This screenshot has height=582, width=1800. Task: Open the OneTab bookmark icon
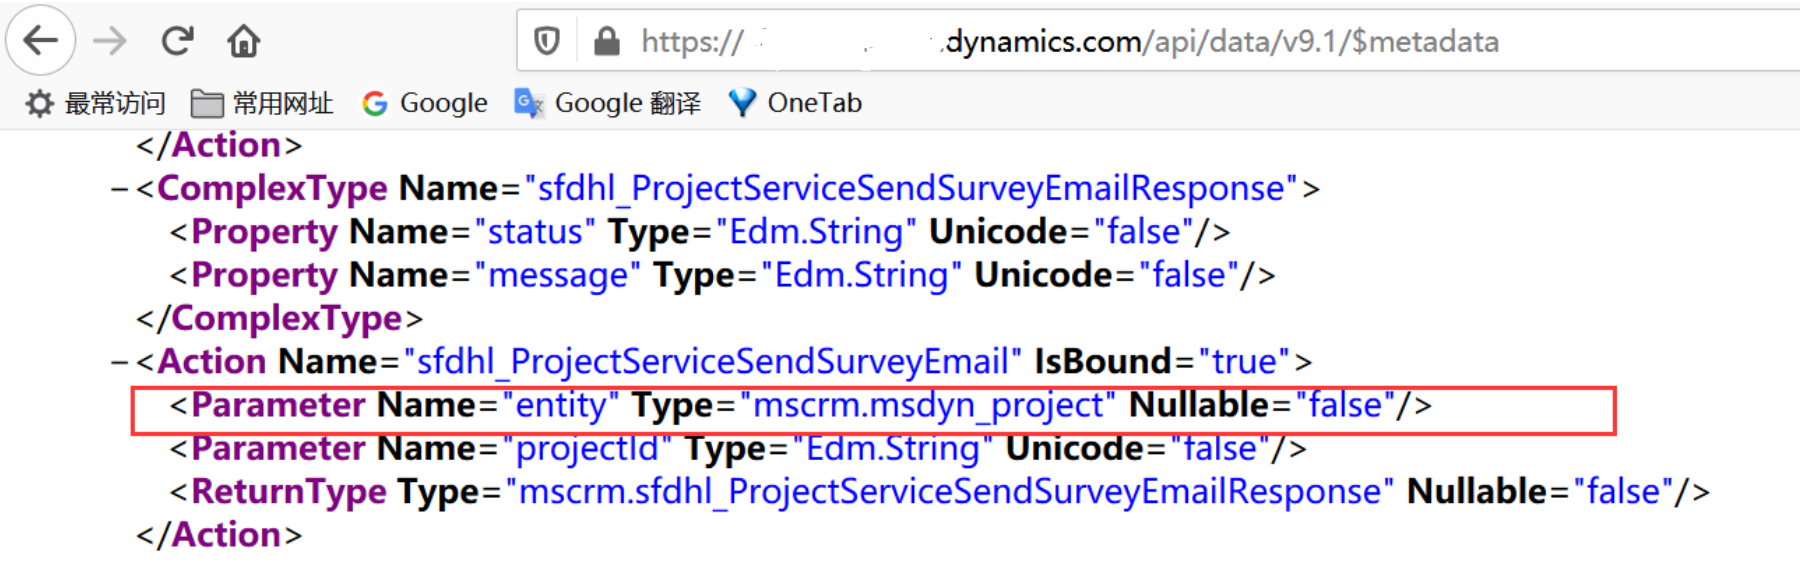click(741, 102)
